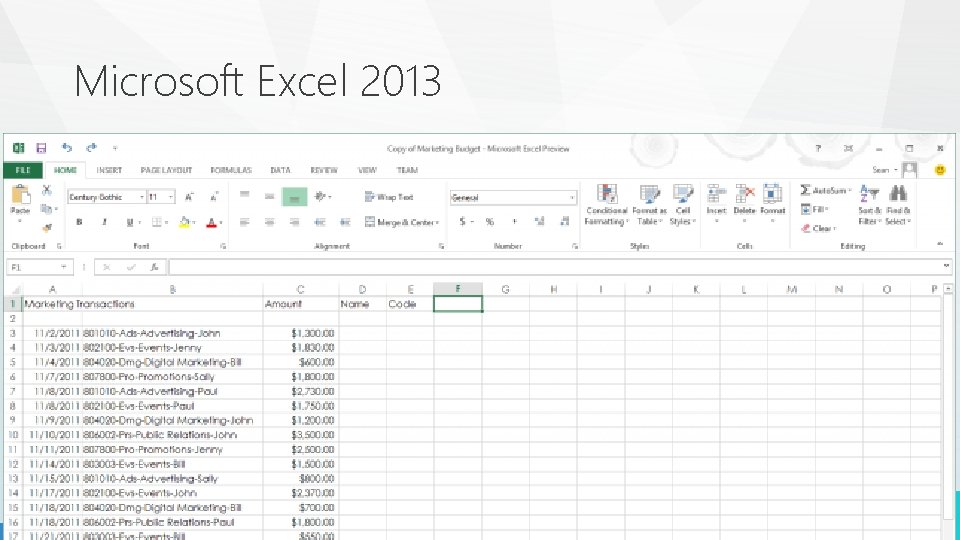
Task: Redo the last undone action
Action: point(92,148)
